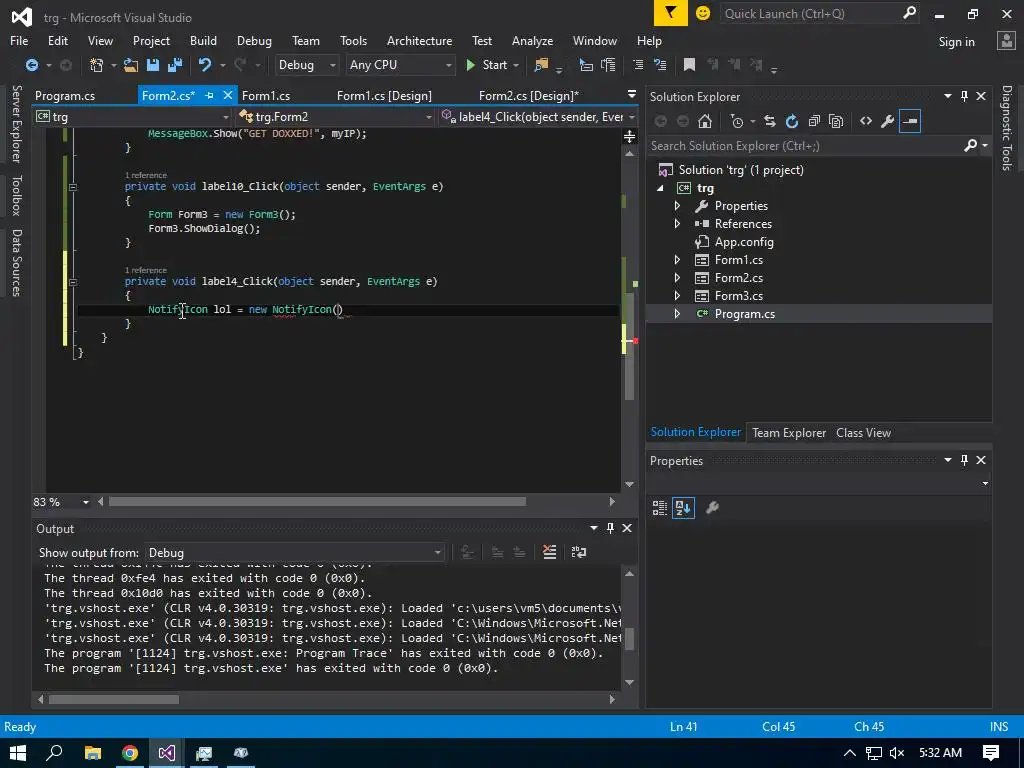The height and width of the screenshot is (768, 1024).
Task: Switch to the Form1.cs [Design] tab
Action: tap(384, 95)
